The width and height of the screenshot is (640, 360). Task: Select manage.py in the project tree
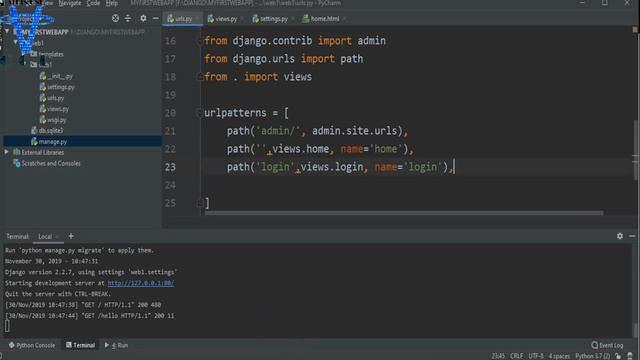[x=53, y=142]
